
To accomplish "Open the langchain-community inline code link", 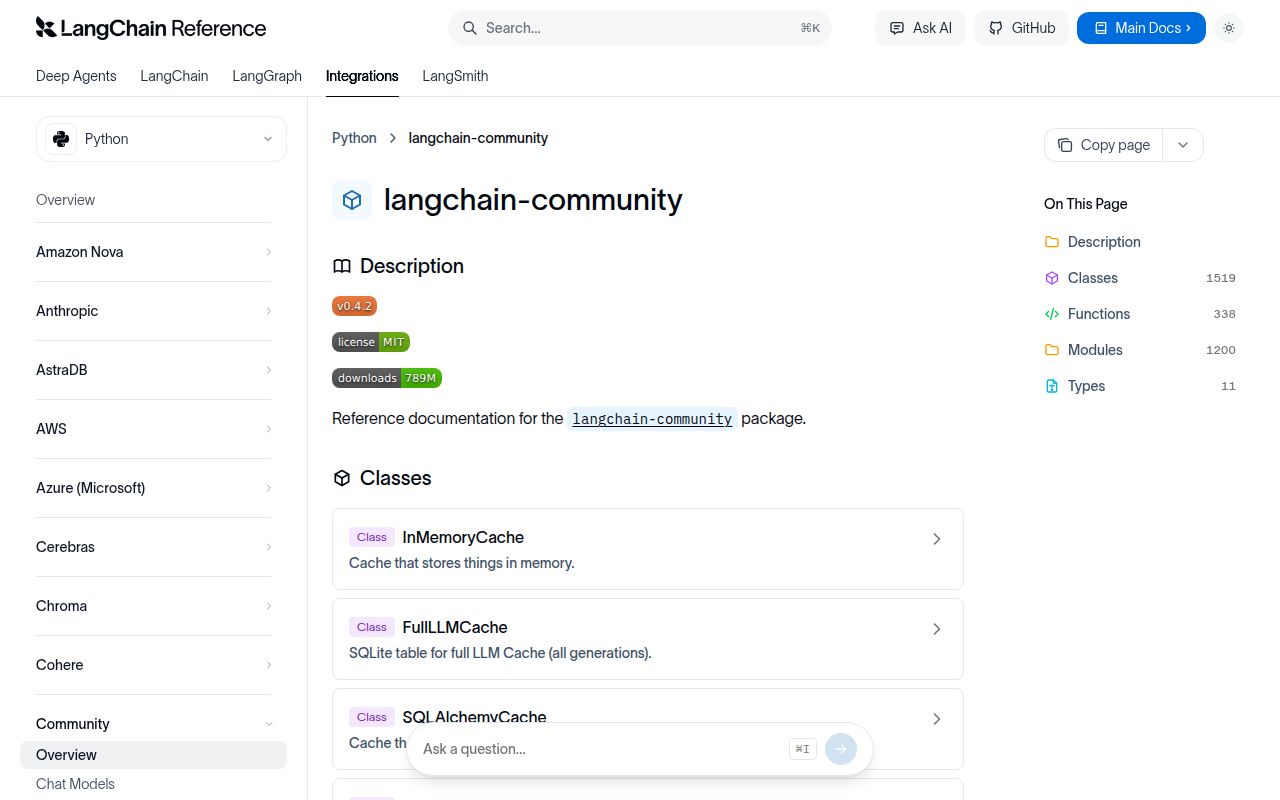I will click(652, 419).
